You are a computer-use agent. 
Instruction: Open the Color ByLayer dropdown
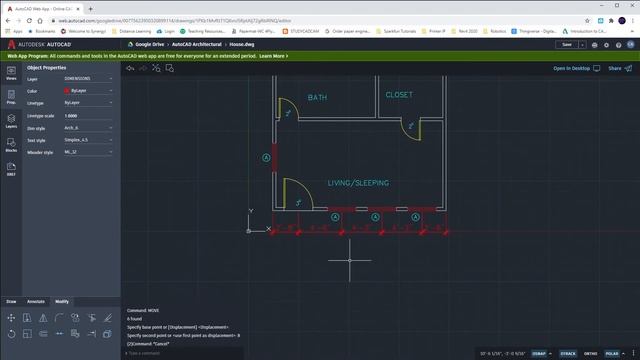coord(88,91)
